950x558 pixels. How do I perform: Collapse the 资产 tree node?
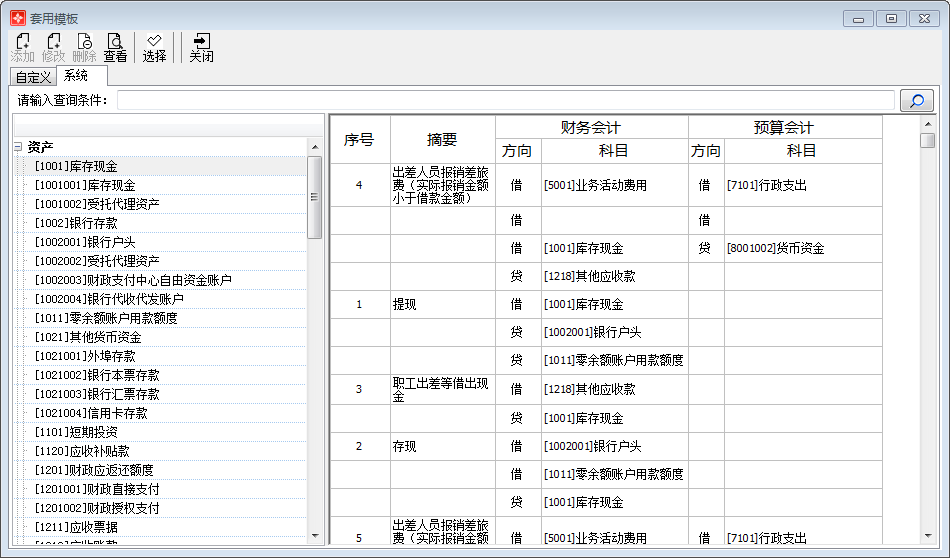(x=18, y=147)
